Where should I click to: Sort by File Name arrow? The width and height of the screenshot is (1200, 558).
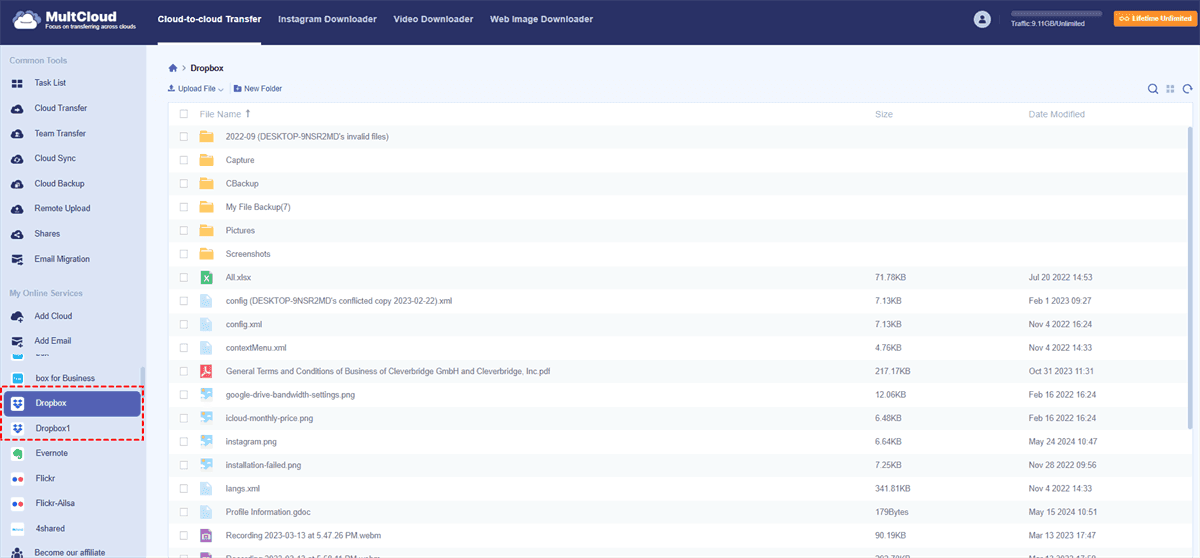click(x=248, y=114)
